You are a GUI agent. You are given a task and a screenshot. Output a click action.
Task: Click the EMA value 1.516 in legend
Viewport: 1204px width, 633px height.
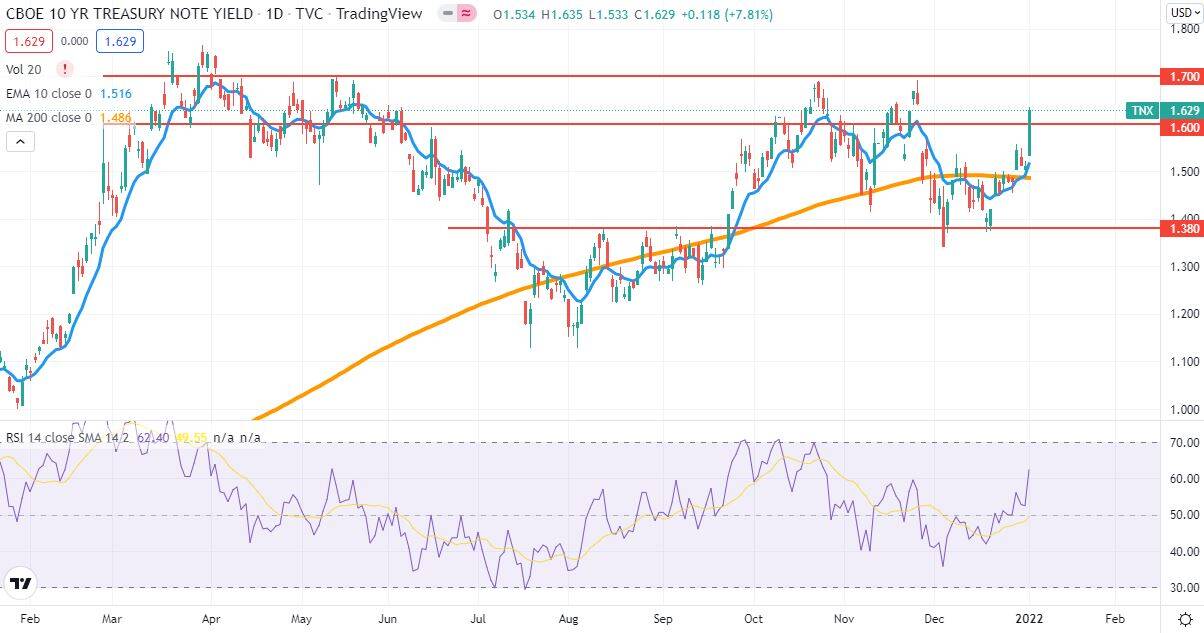pos(116,94)
